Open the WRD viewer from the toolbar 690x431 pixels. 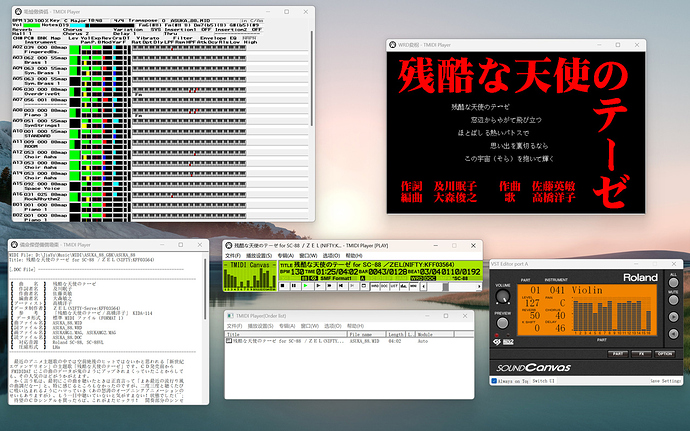click(375, 286)
